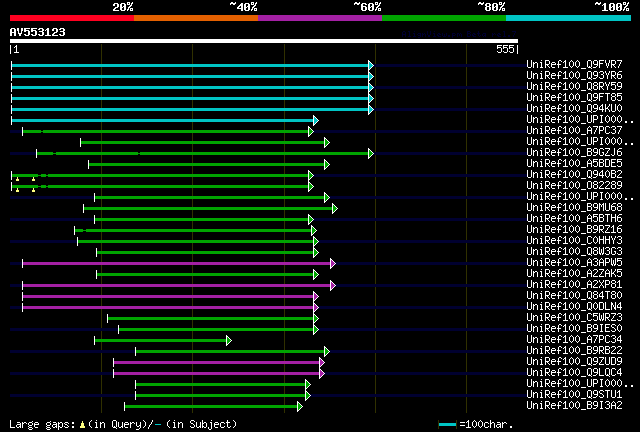Click the yellow query-gap marker in Large gaps legend
This screenshot has width=640, height=432.
click(82, 425)
